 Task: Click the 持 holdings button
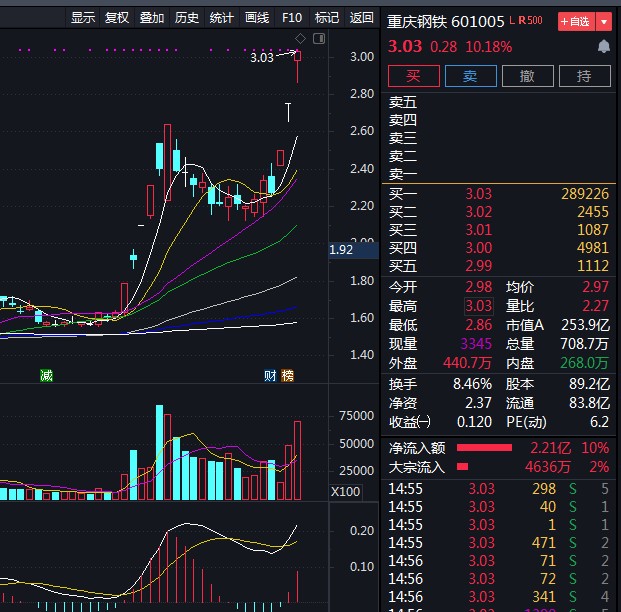tap(585, 76)
